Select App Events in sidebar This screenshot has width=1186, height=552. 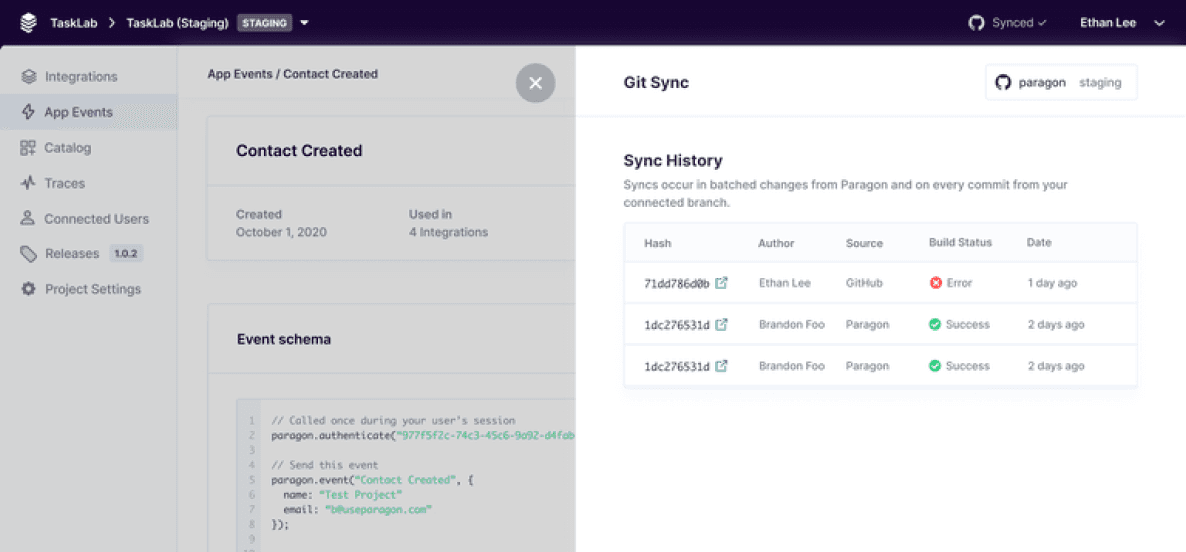[88, 112]
